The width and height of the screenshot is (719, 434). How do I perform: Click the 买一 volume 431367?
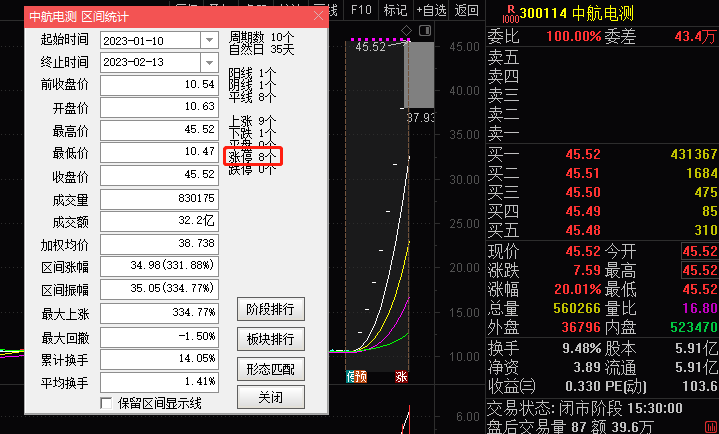click(694, 154)
